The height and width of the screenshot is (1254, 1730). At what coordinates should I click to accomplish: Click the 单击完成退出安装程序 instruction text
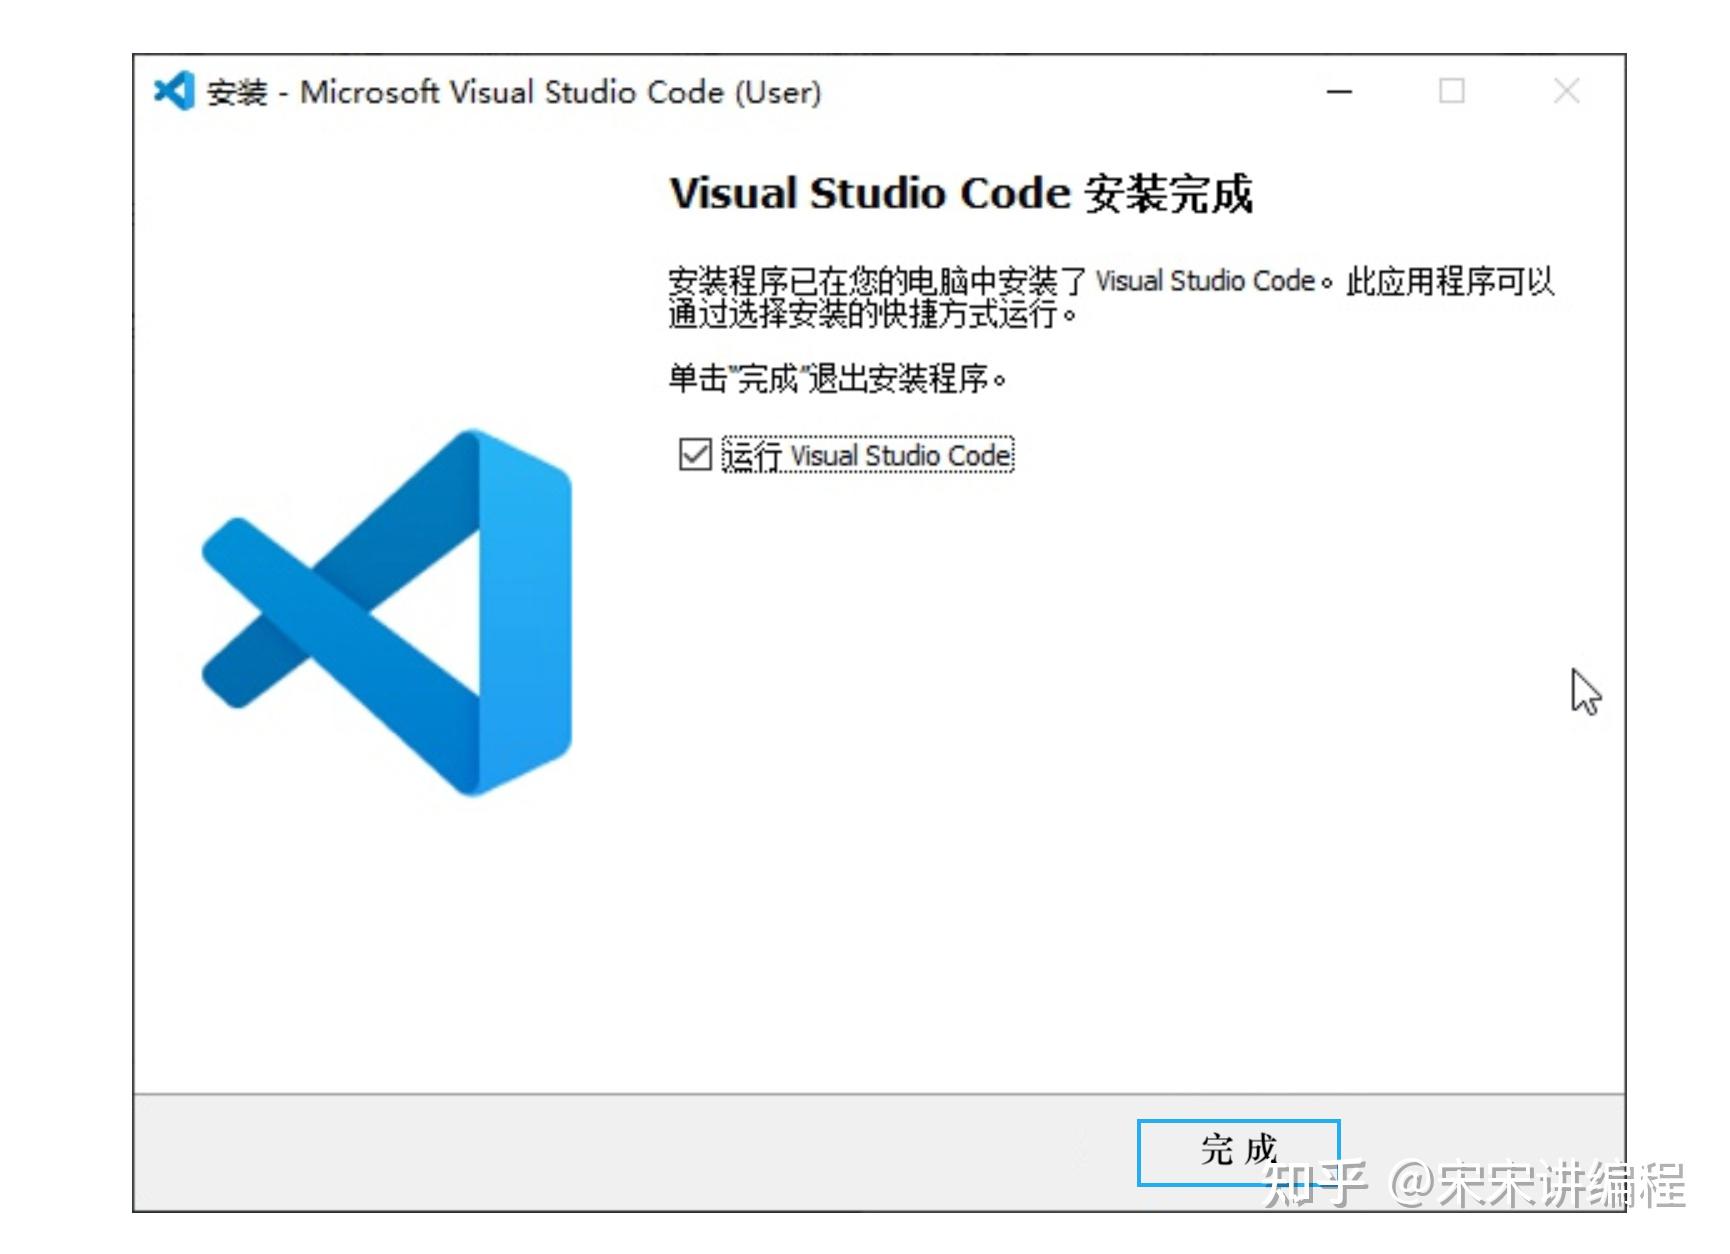pyautogui.click(x=838, y=378)
